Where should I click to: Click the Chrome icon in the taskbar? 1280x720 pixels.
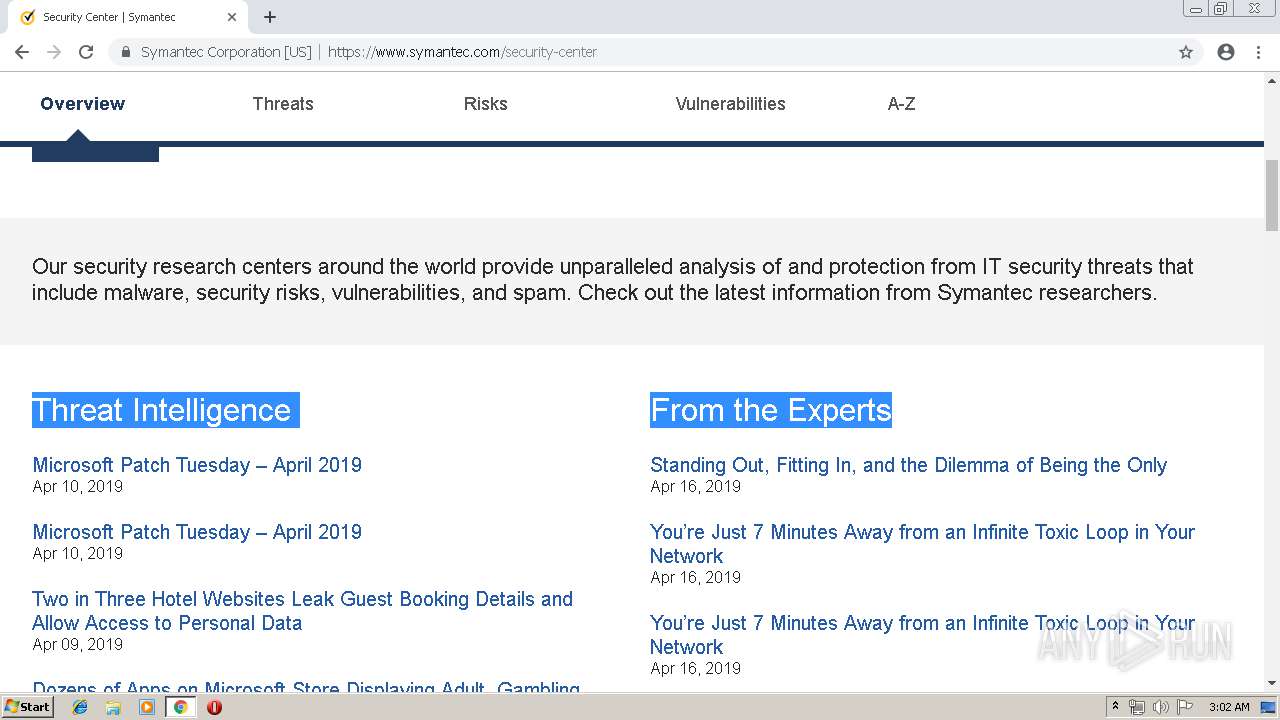[180, 707]
